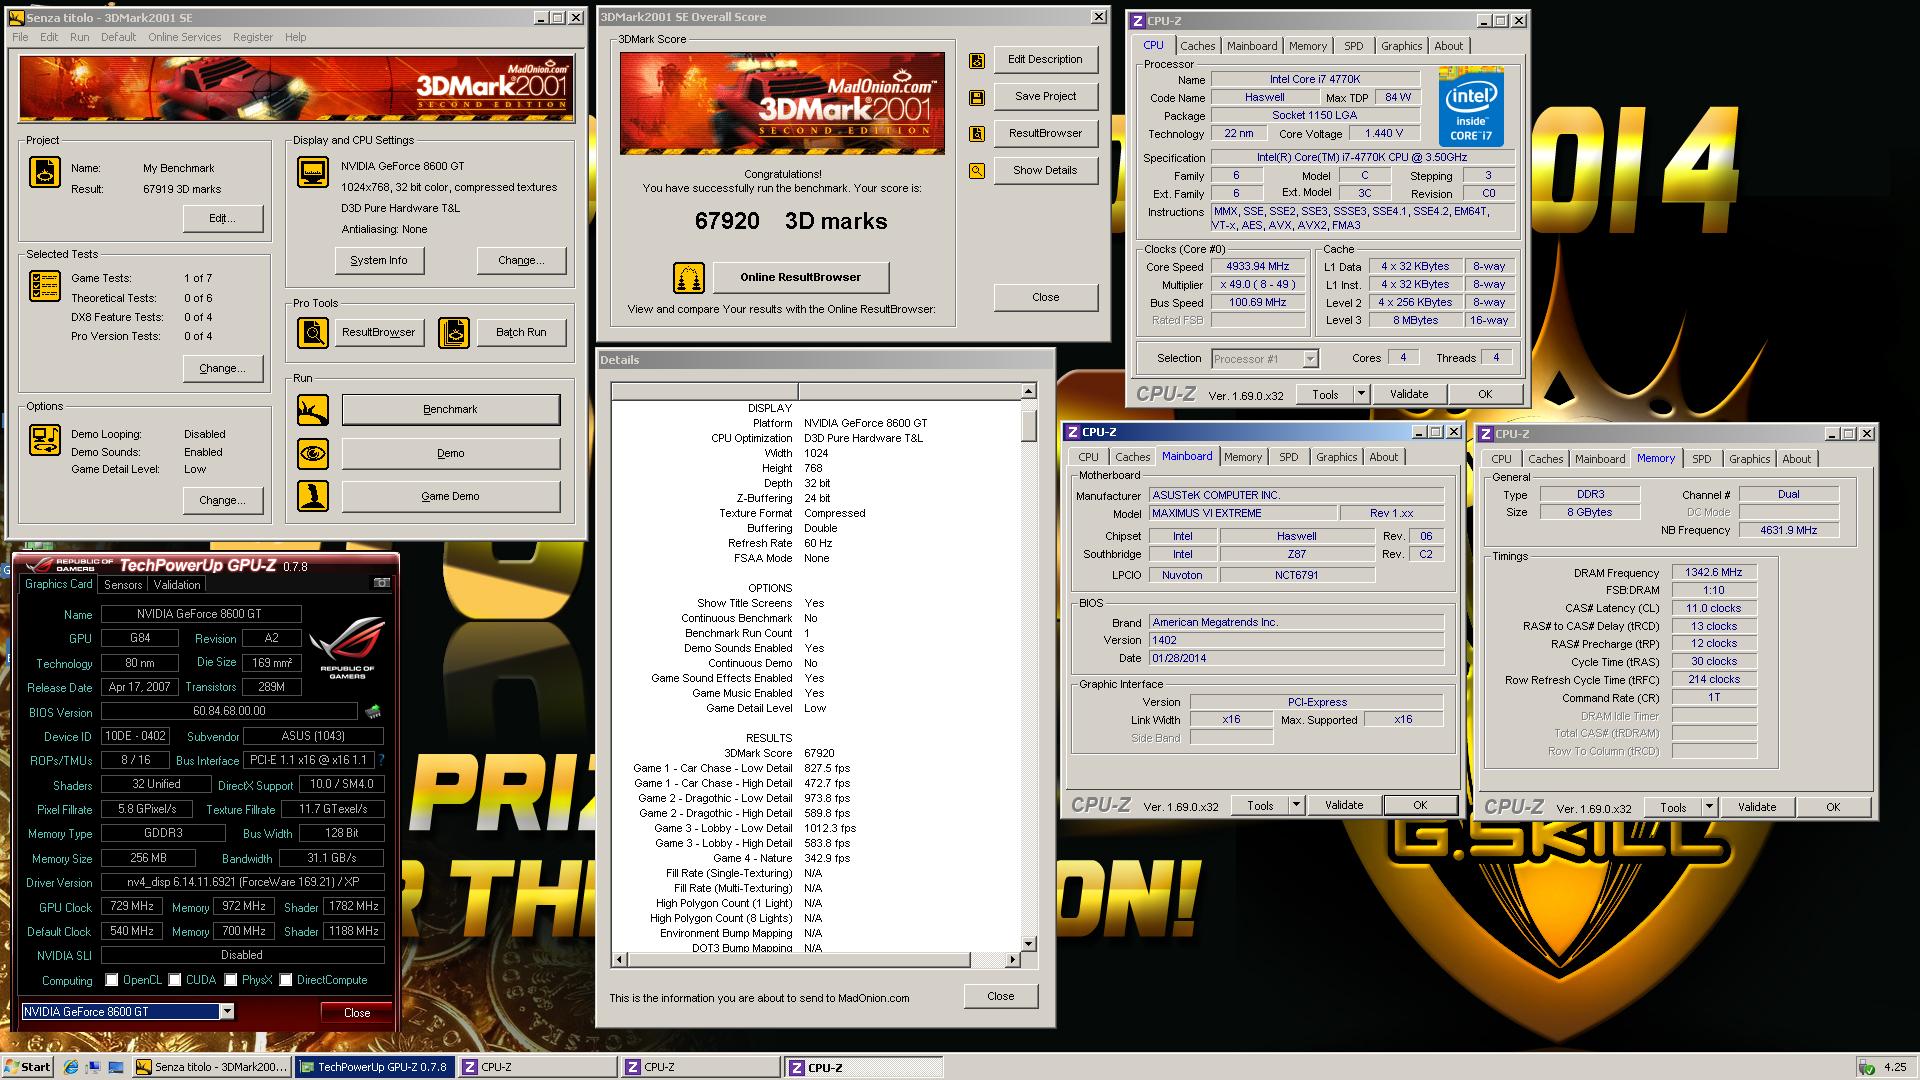Click the Options settings icon in 3DMark
Screen dimensions: 1920x1080
[44, 440]
